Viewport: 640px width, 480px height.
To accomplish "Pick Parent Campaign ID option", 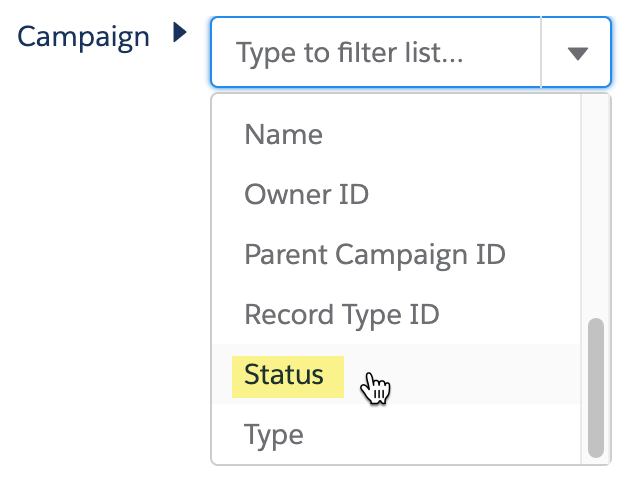I will click(x=396, y=254).
